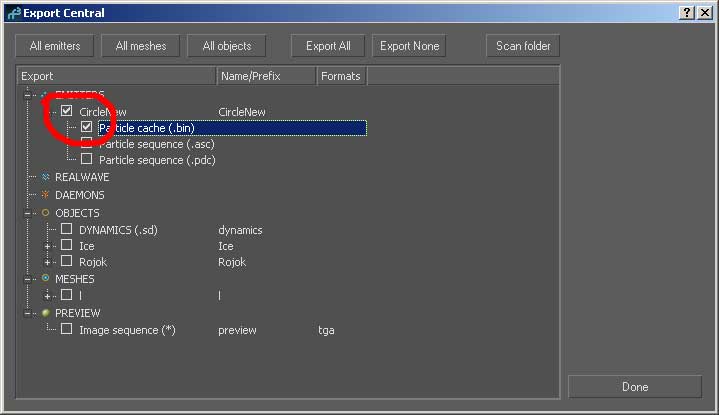
Task: Select the Particle sequence (.pdc) row
Action: point(157,160)
